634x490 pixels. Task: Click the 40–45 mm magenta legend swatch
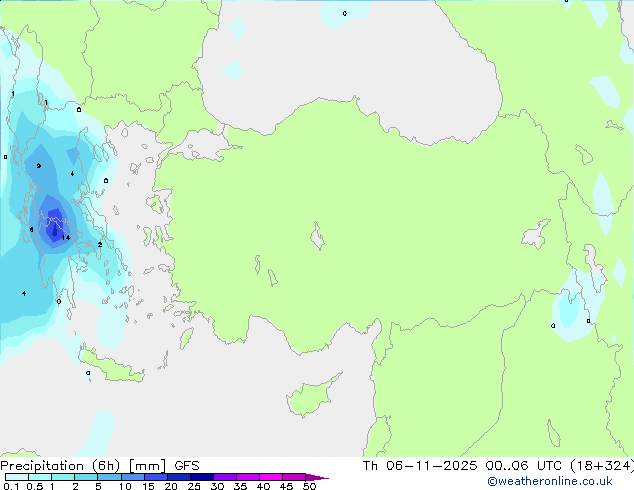(x=271, y=477)
